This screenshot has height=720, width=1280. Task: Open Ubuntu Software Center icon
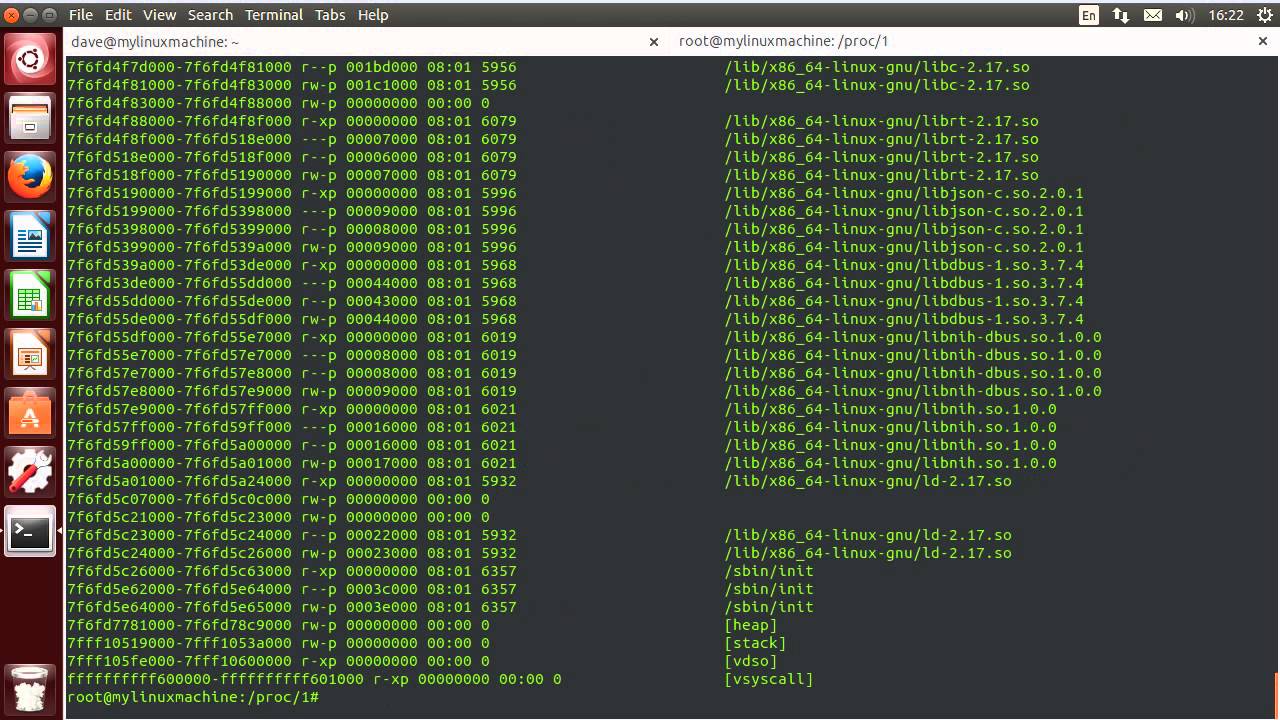pos(30,415)
